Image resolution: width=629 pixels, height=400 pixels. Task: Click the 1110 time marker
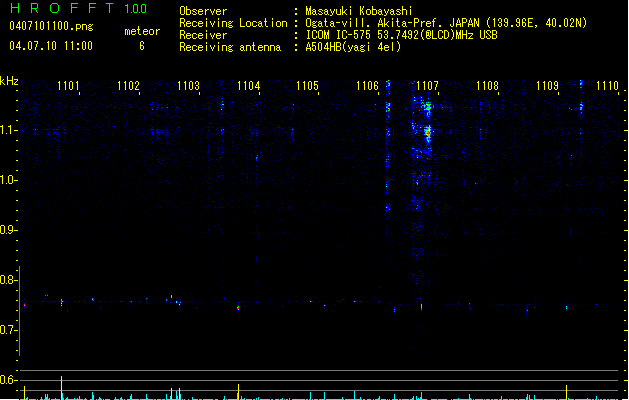(607, 86)
